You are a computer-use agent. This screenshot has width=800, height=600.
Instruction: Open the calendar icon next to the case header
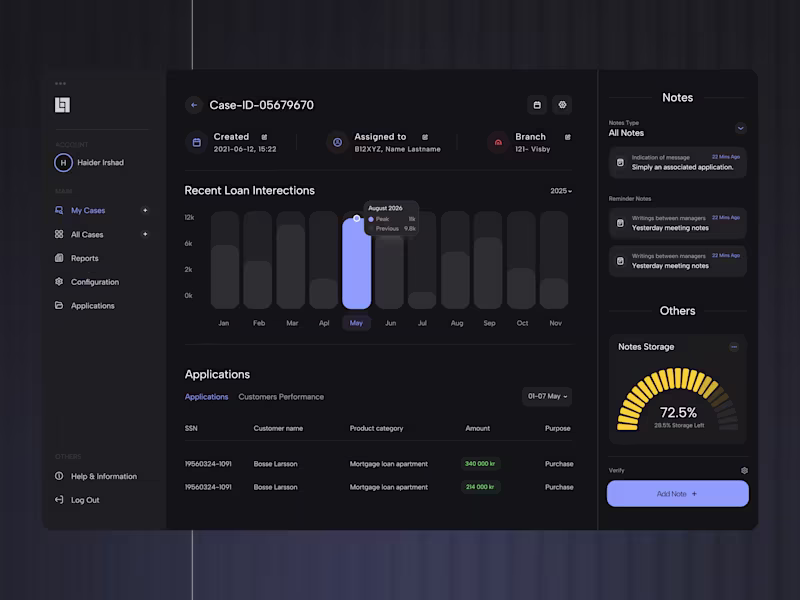coord(537,104)
